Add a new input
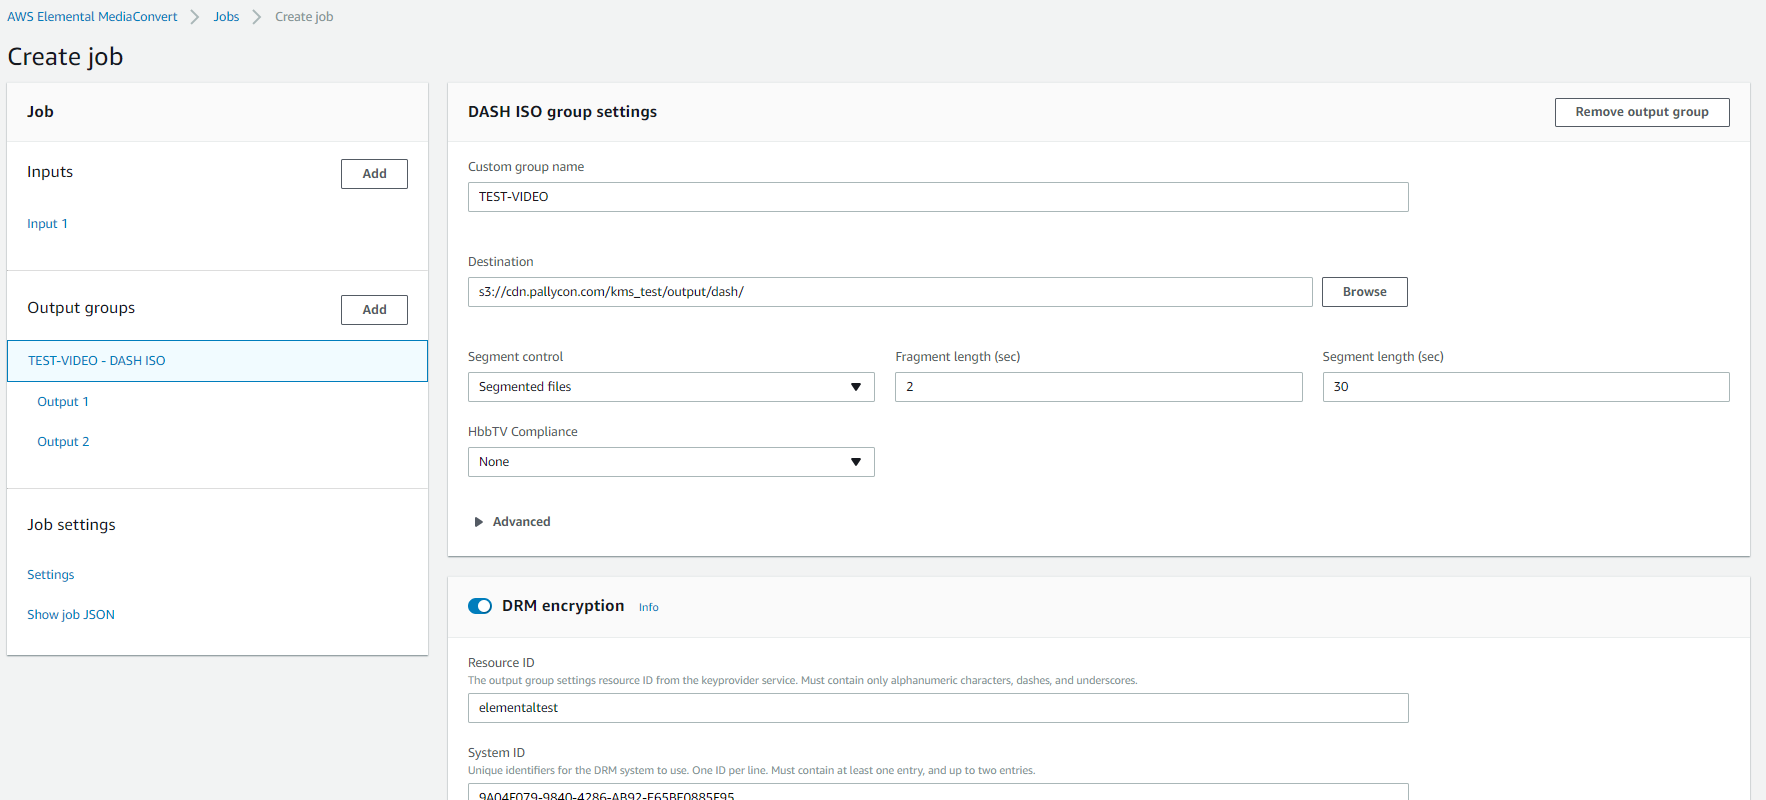This screenshot has width=1766, height=800. (x=374, y=174)
